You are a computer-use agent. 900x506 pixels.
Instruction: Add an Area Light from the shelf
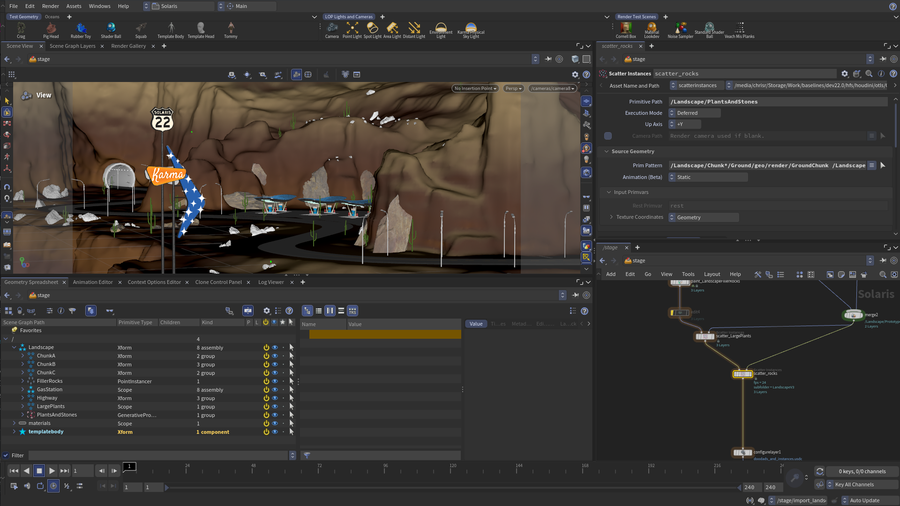(392, 30)
